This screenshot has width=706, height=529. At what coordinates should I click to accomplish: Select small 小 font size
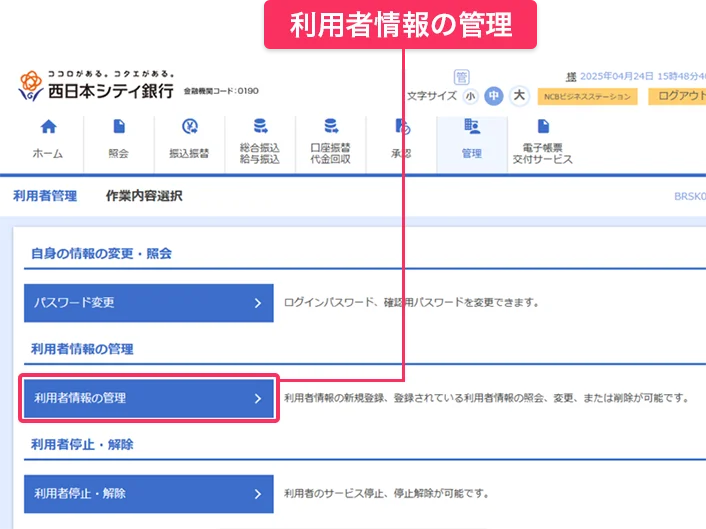tap(470, 96)
